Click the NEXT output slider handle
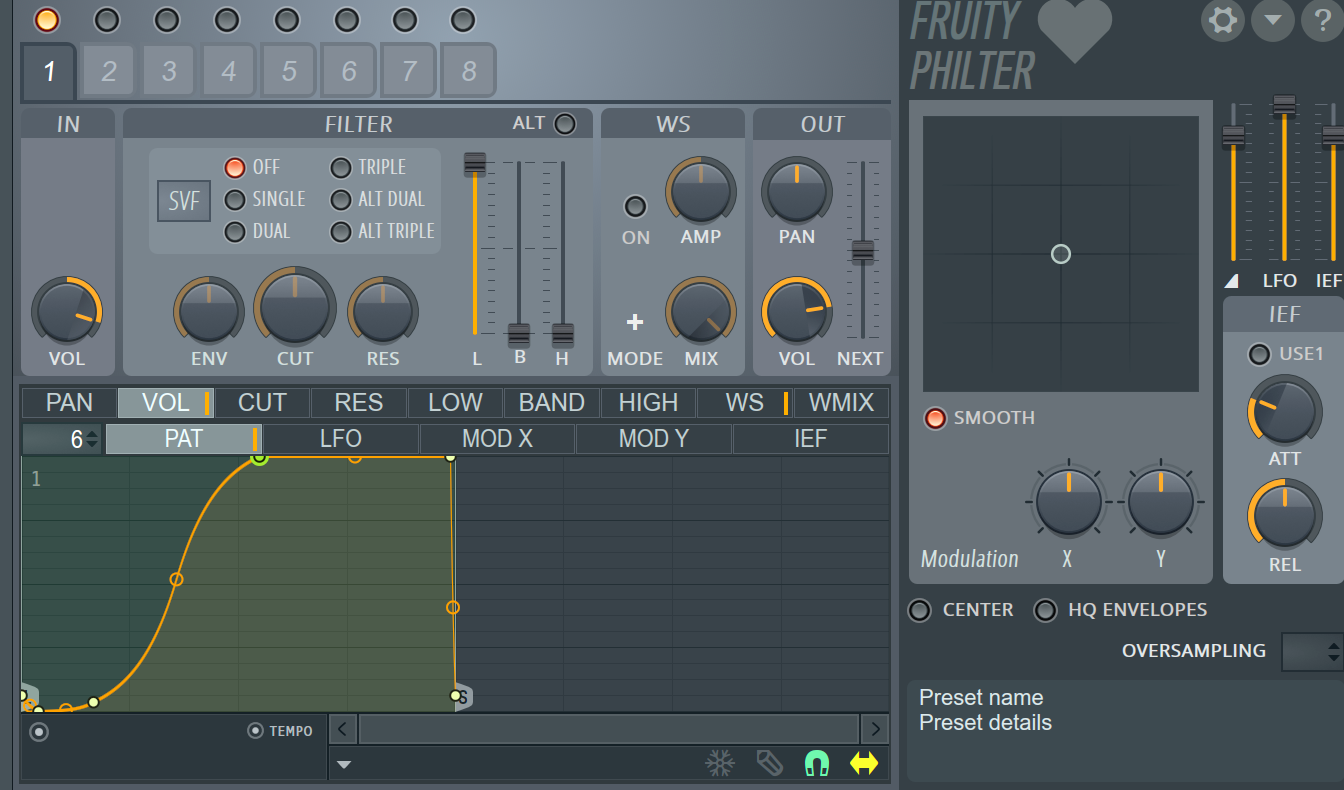Image resolution: width=1344 pixels, height=790 pixels. (863, 251)
